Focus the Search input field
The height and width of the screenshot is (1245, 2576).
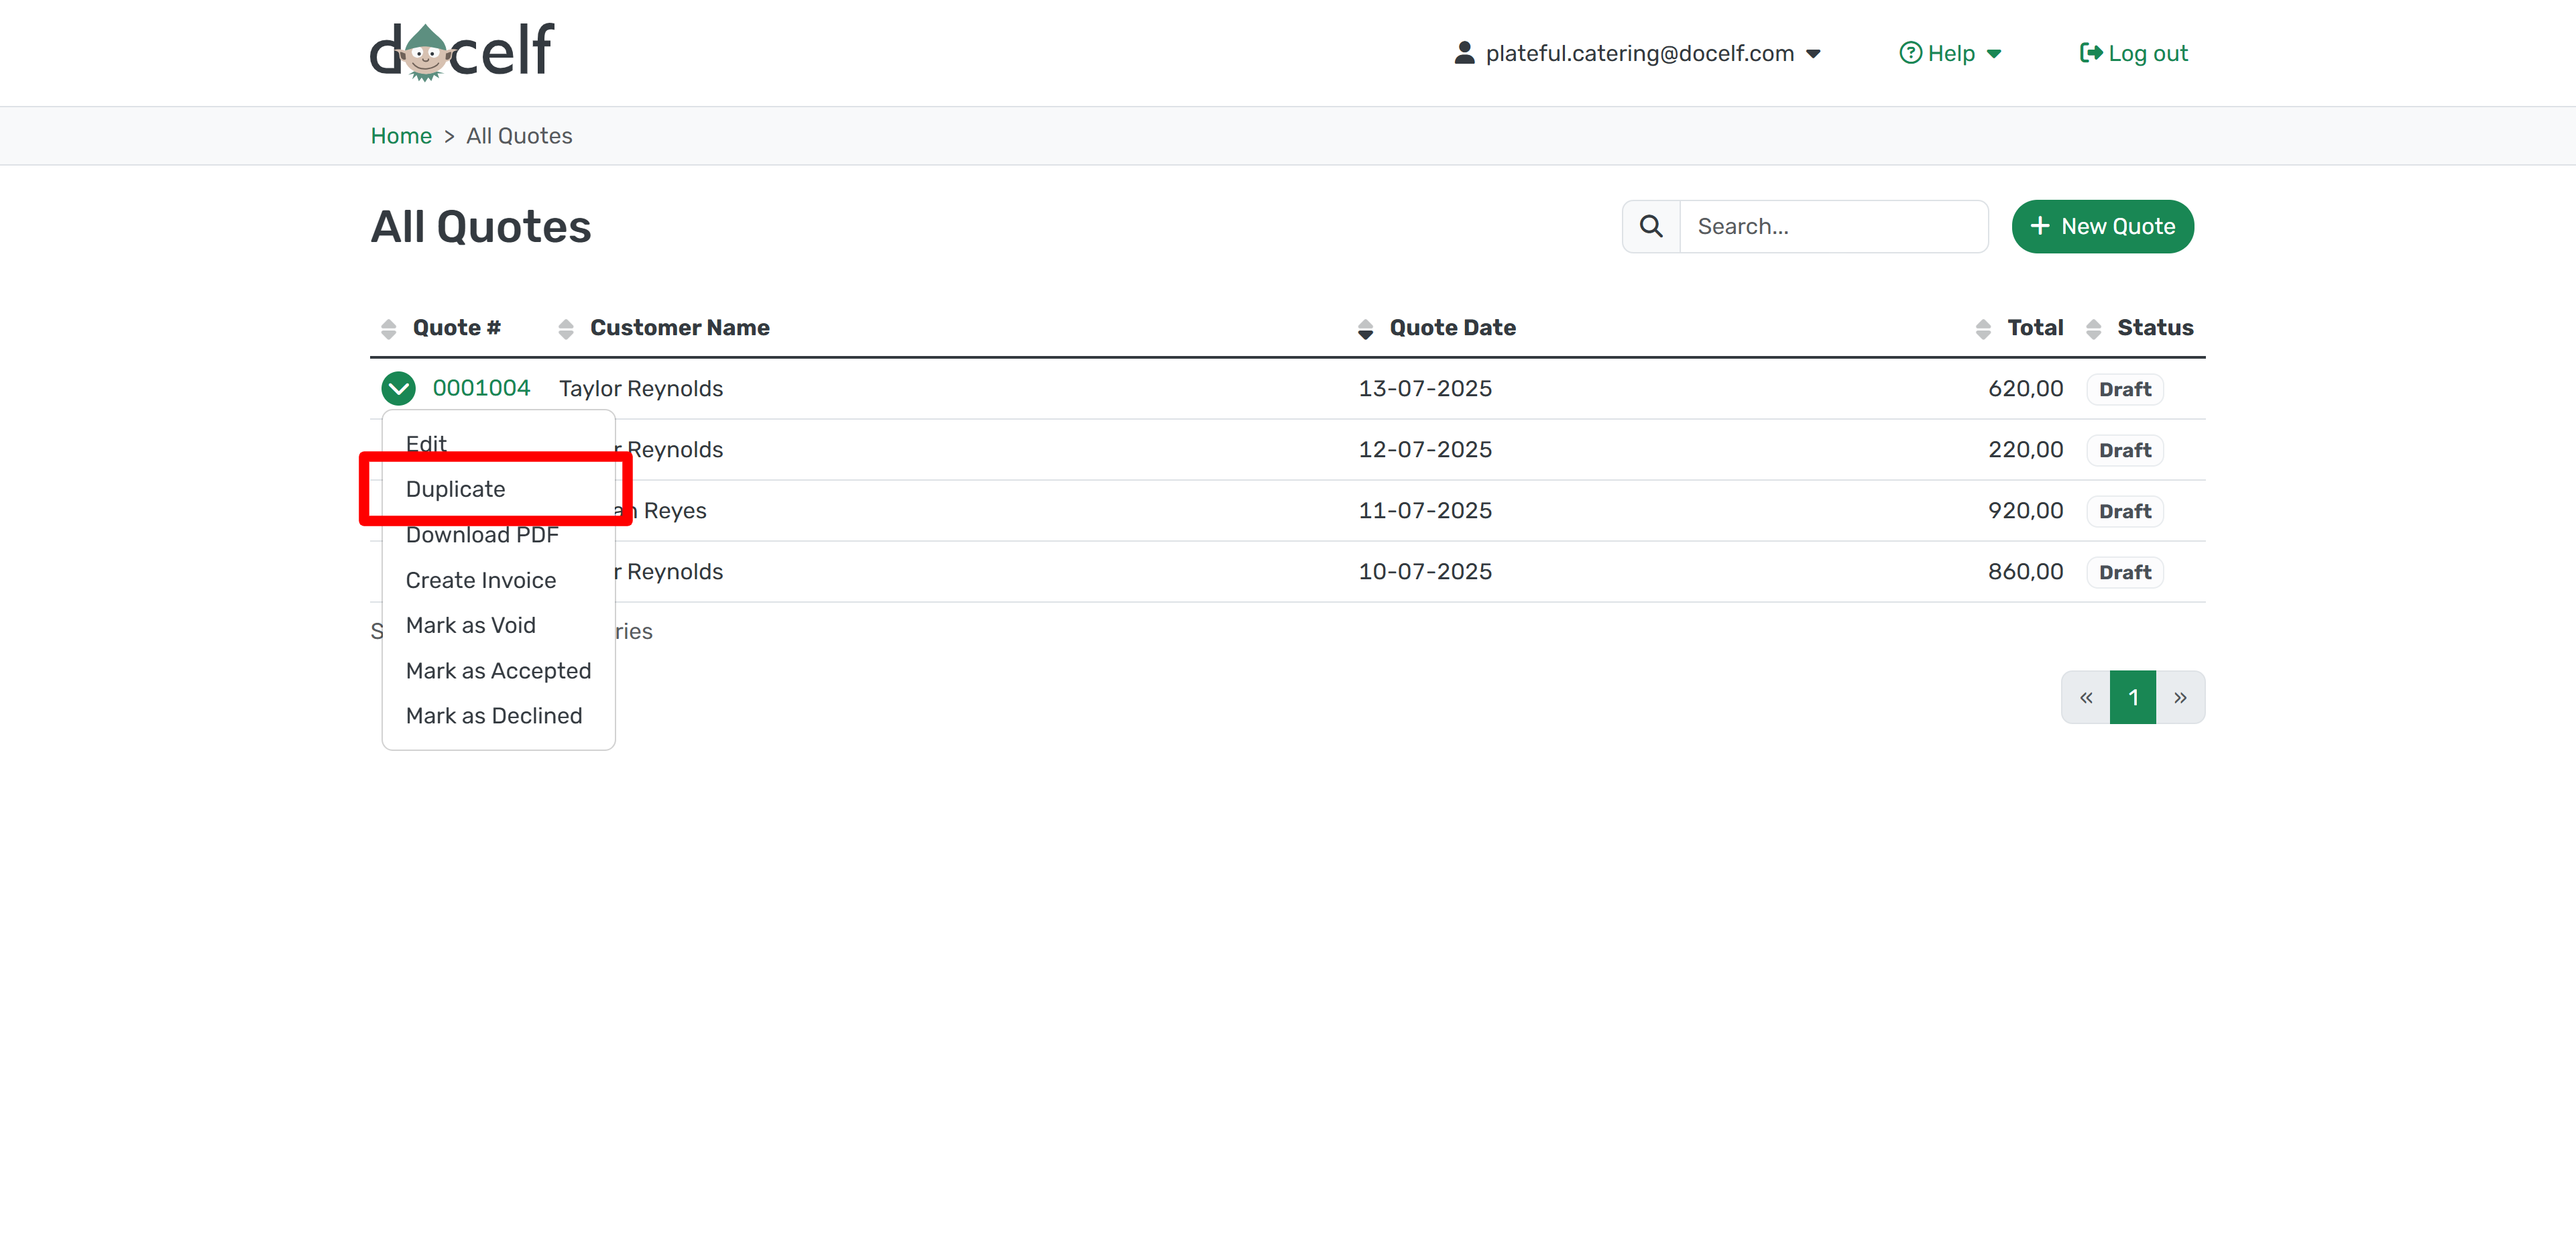click(x=1833, y=227)
